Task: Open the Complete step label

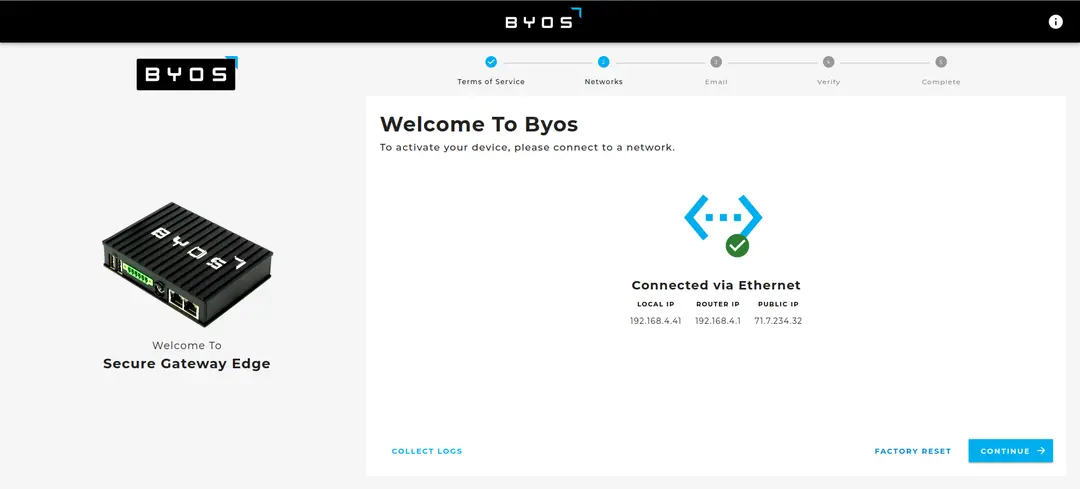Action: [x=941, y=82]
